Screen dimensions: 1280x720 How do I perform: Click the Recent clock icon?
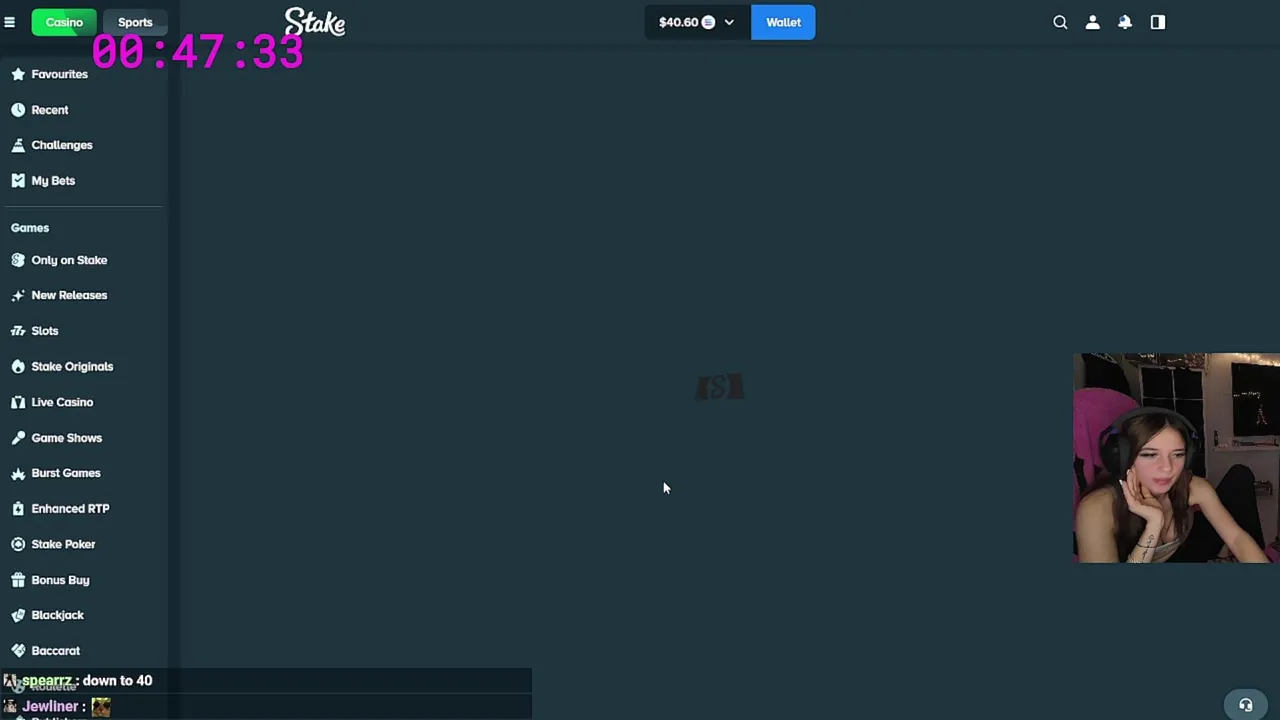(18, 110)
